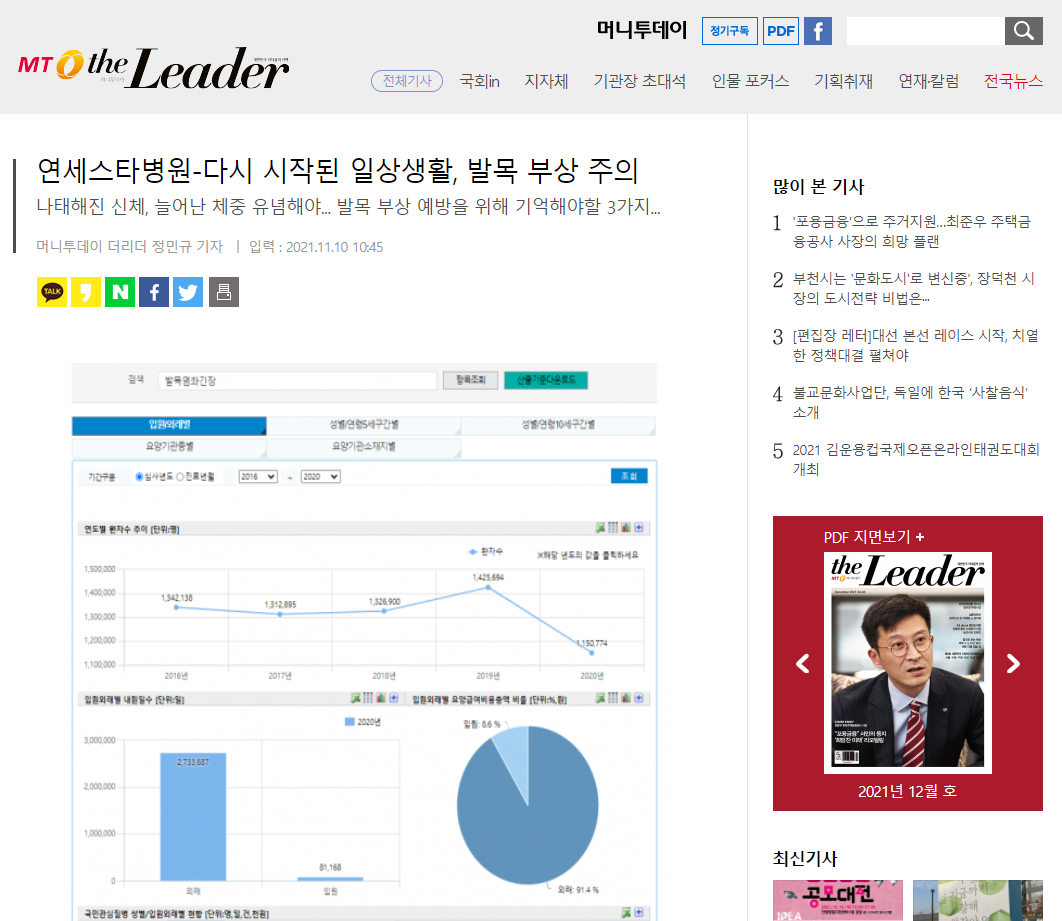Show next PDF issue with right arrow
1062x921 pixels.
pyautogui.click(x=1013, y=664)
